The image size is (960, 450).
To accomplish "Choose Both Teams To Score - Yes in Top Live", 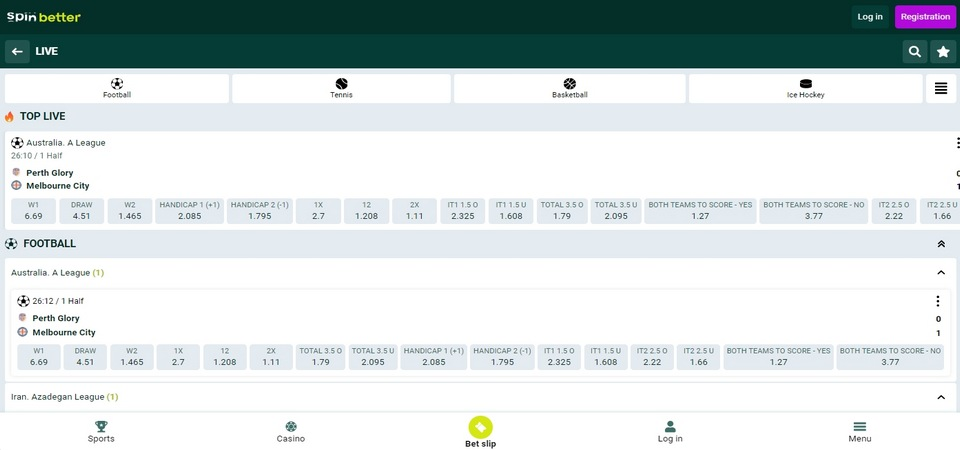I will [700, 210].
